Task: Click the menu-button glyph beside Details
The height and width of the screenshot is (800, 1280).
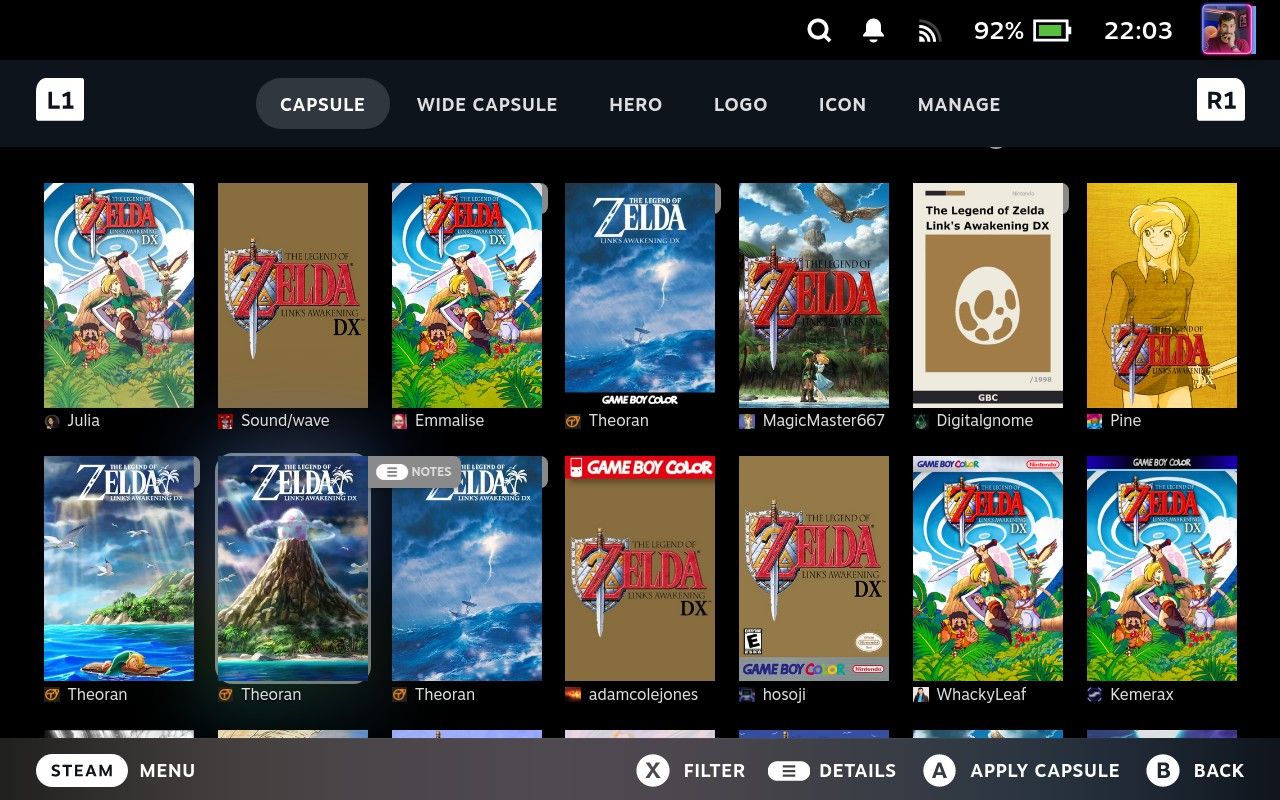Action: coord(789,771)
